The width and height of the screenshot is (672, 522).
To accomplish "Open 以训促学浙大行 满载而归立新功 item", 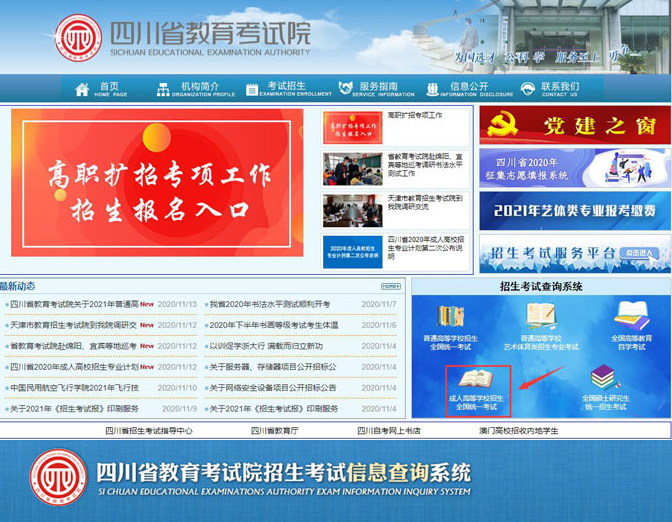I will 266,346.
